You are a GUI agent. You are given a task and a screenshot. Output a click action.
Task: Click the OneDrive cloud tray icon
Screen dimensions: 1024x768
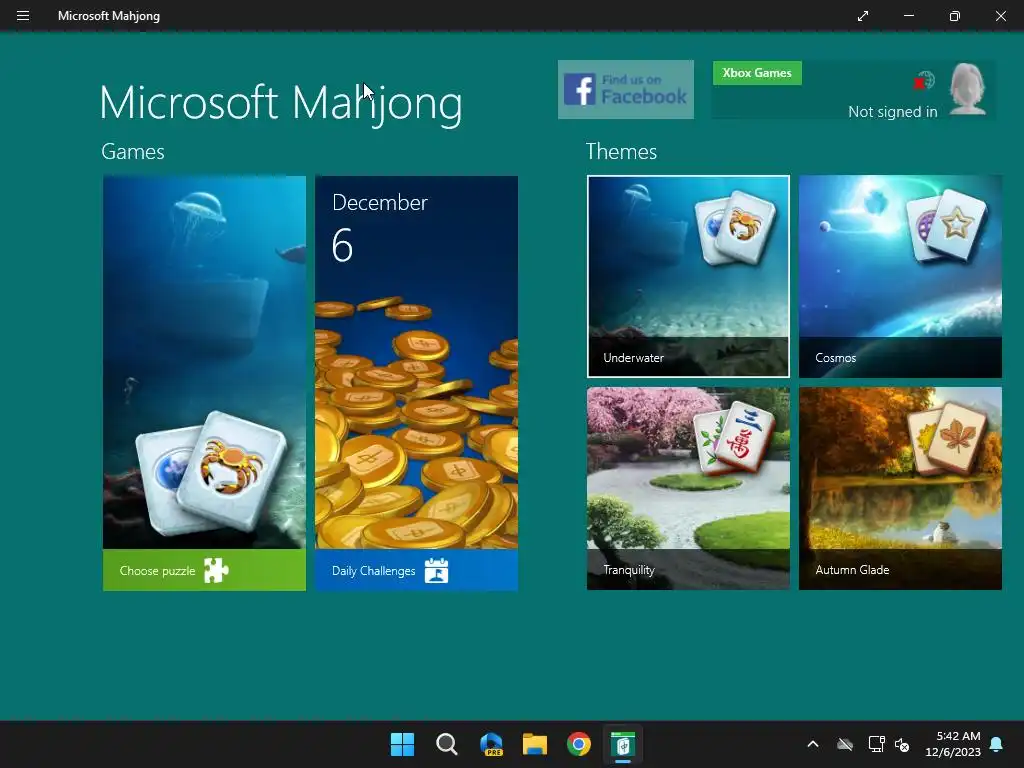coord(845,744)
